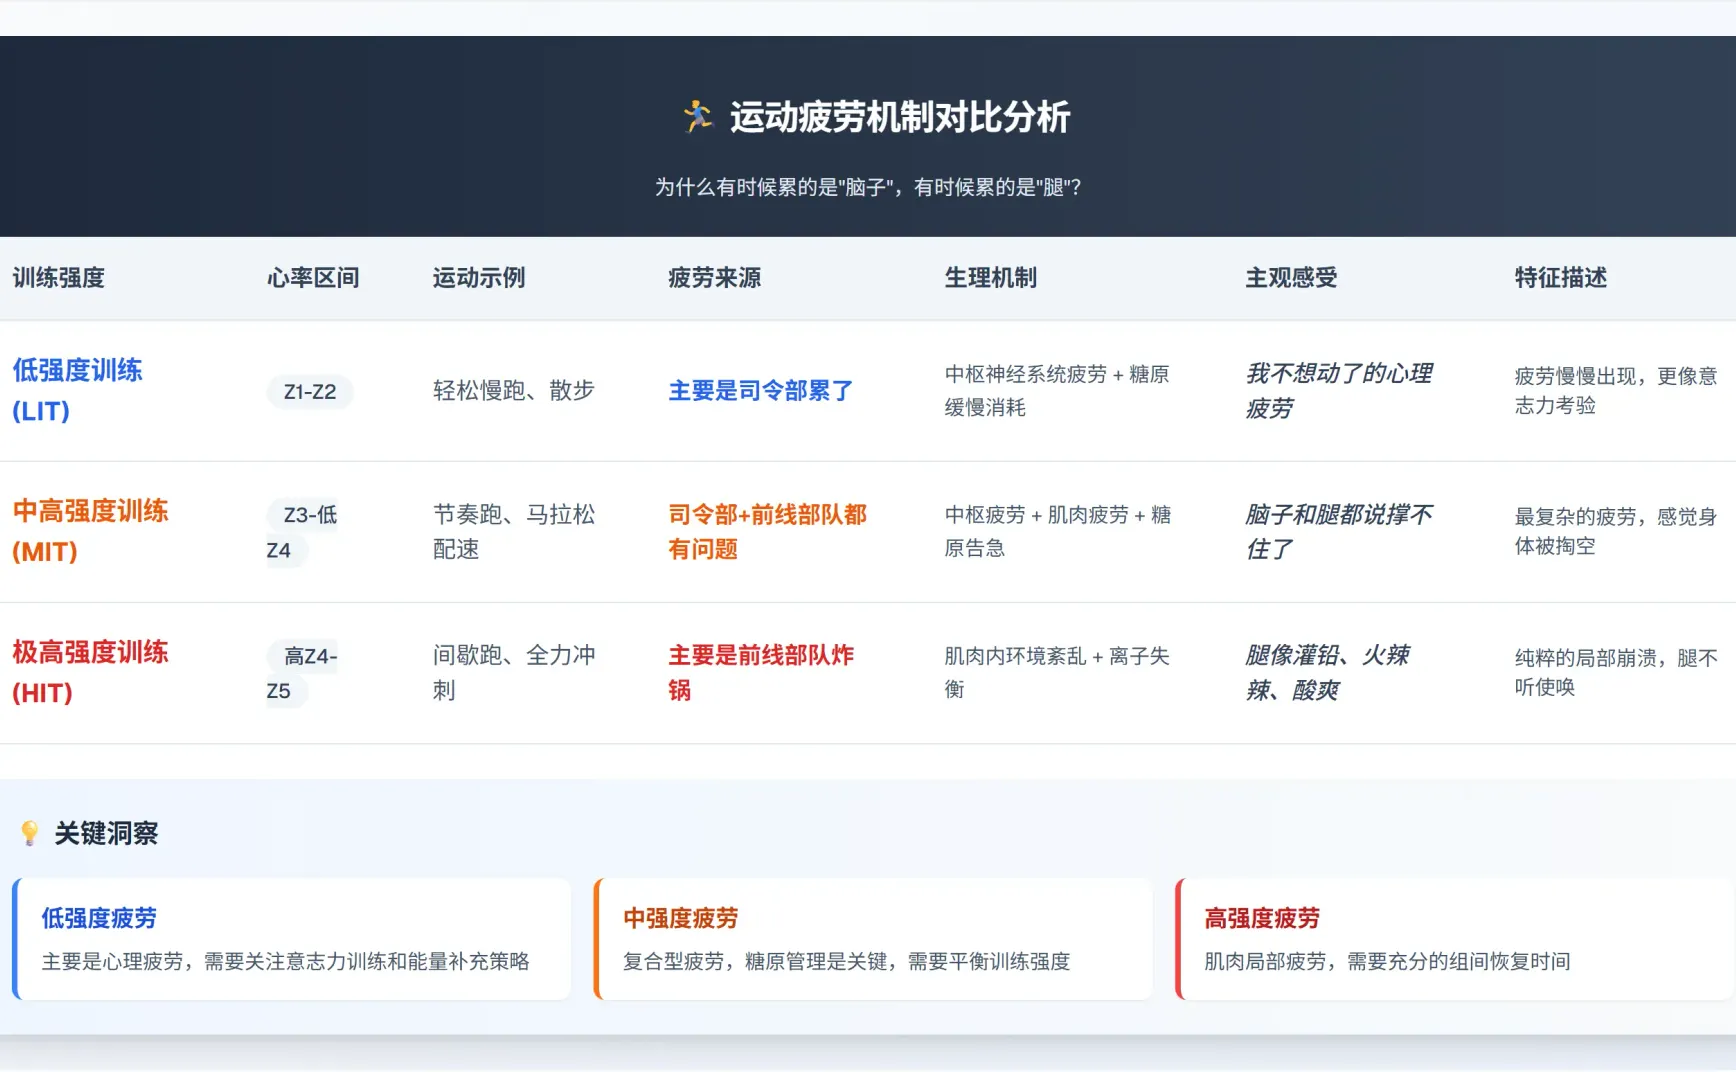Click the 生理机制 column header

[x=991, y=278]
